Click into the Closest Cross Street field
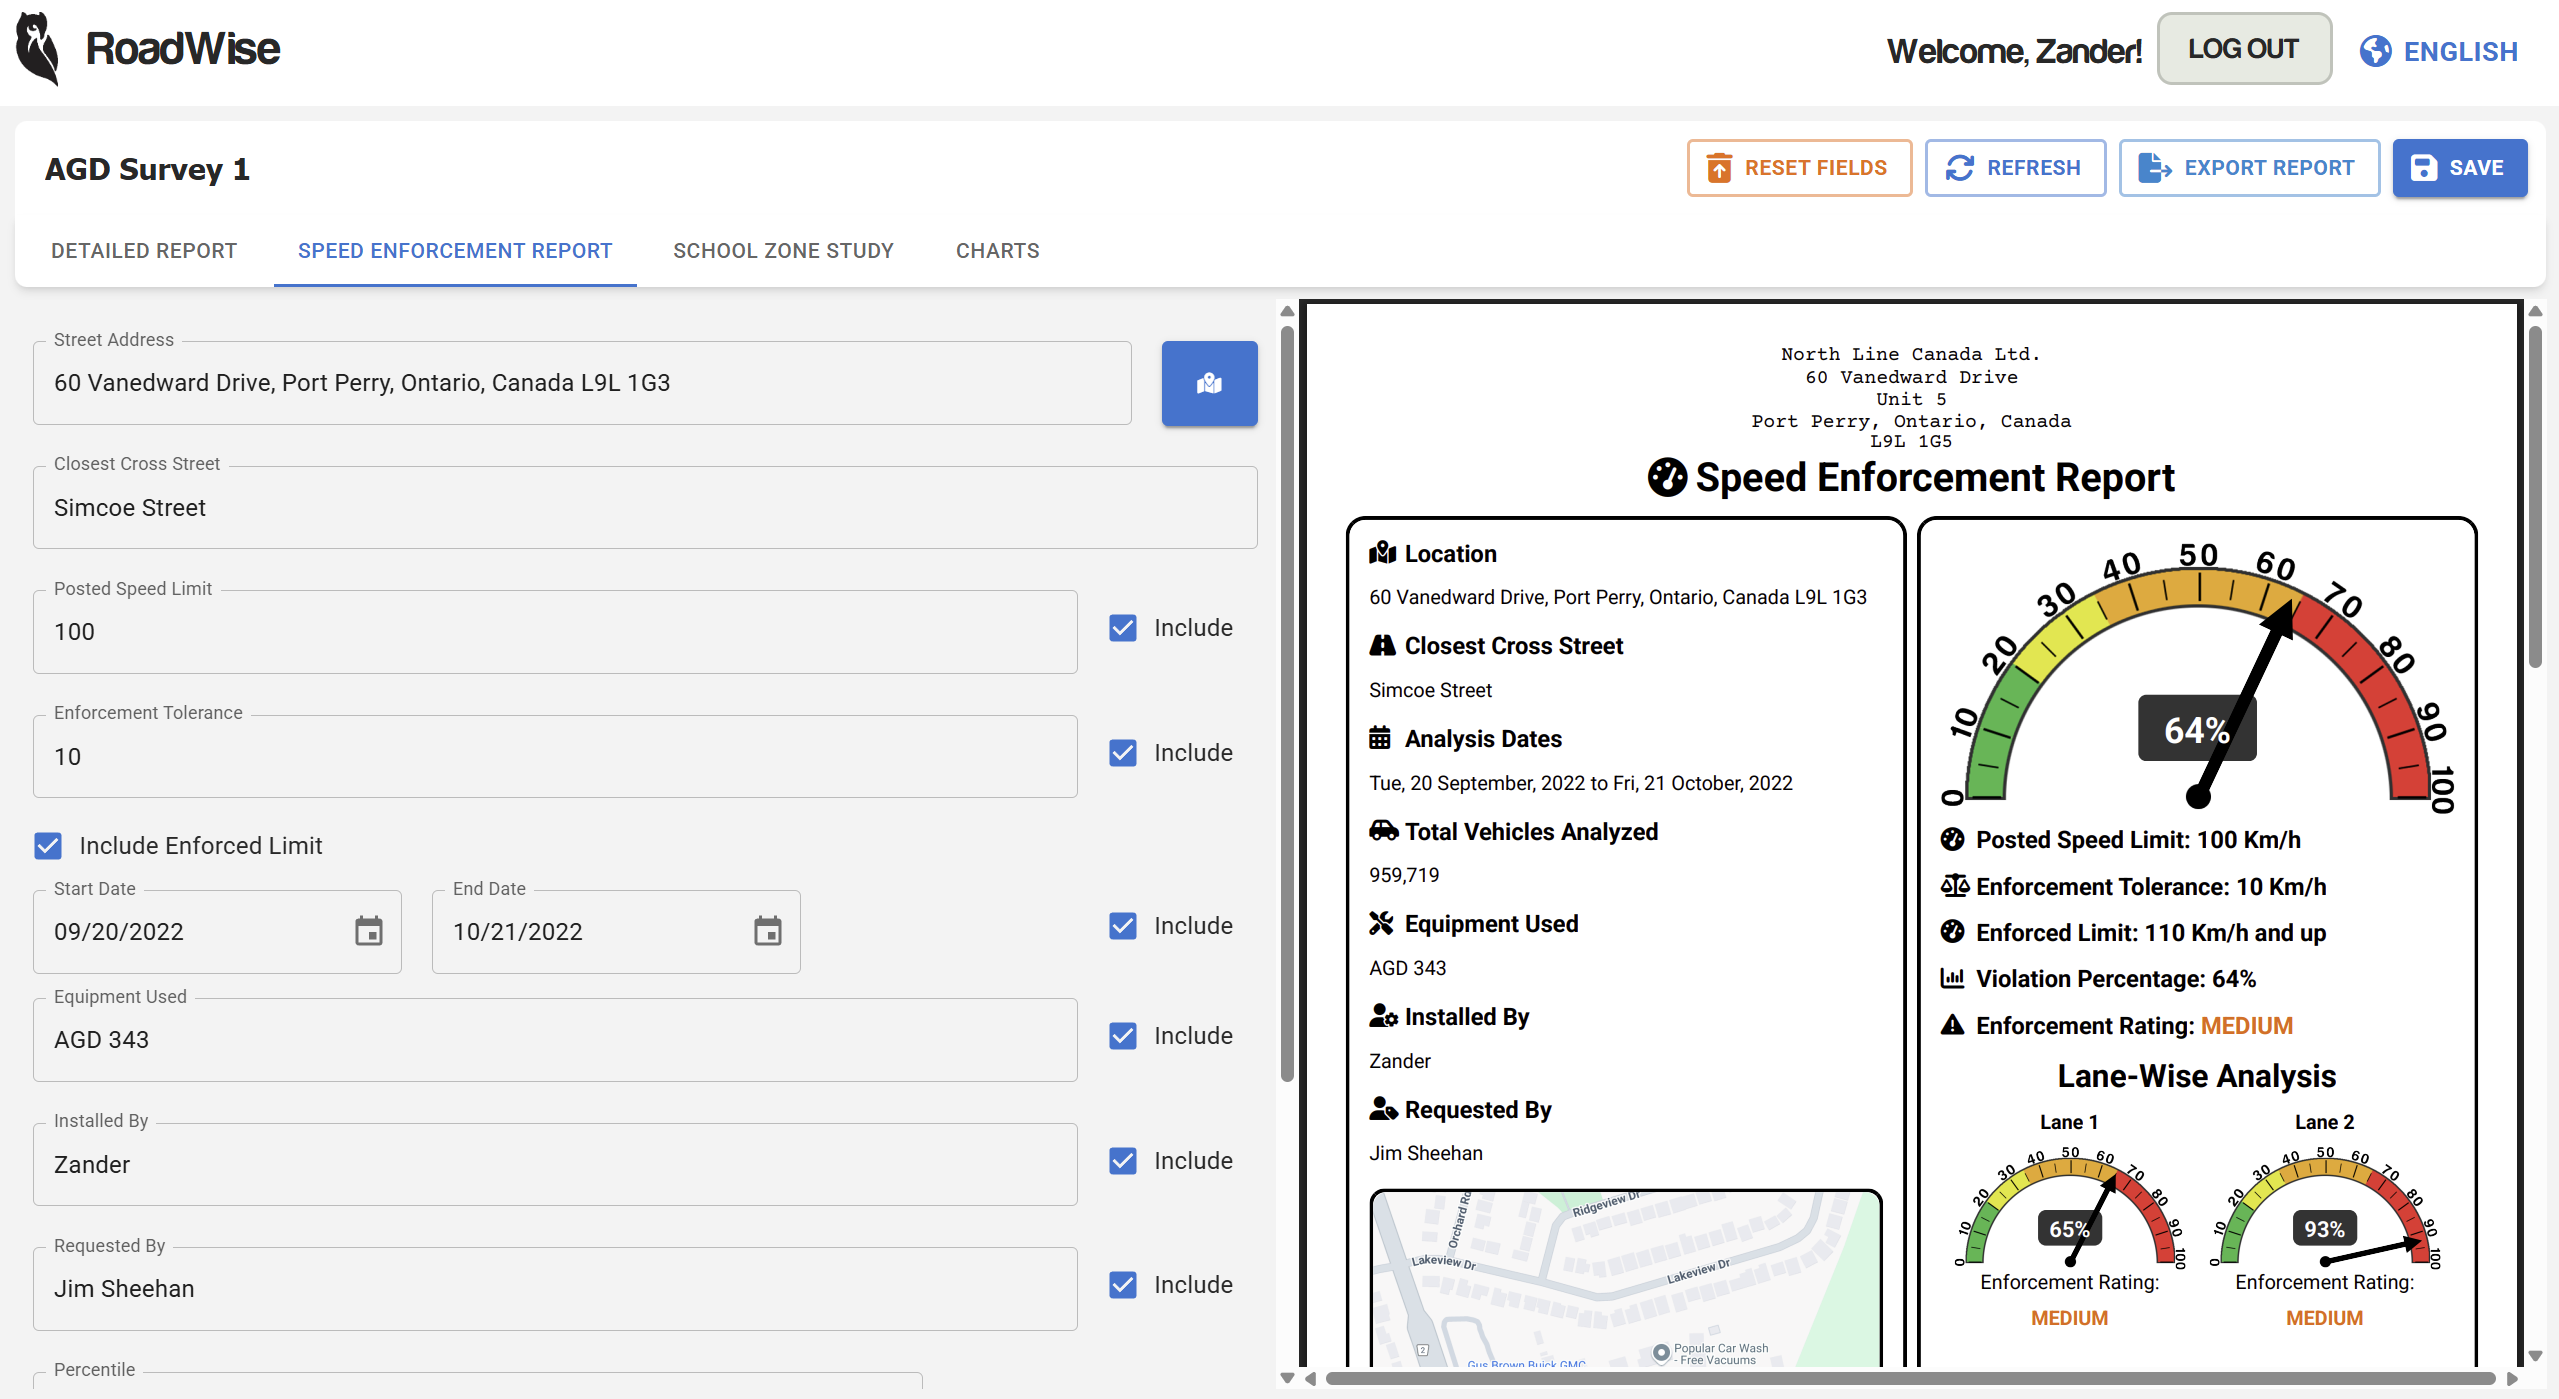The image size is (2559, 1399). [x=644, y=508]
